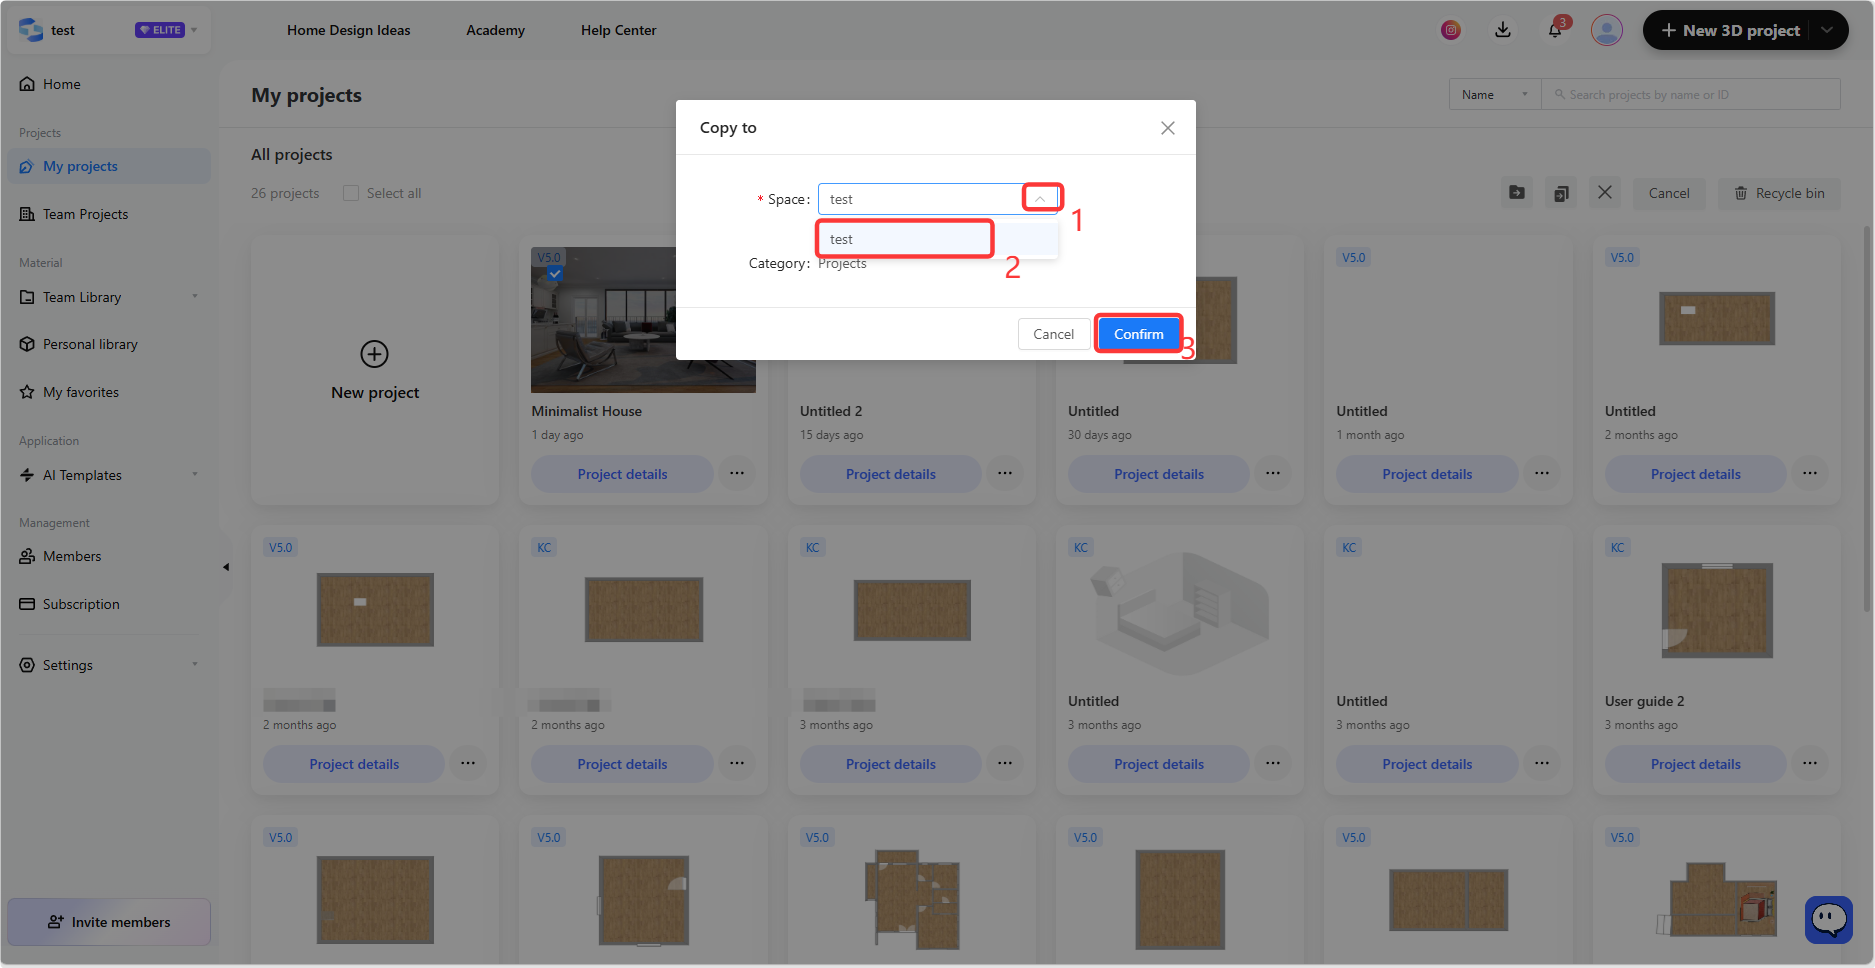Click the ELITE badge
Screen dimensions: 1875x968
[160, 30]
